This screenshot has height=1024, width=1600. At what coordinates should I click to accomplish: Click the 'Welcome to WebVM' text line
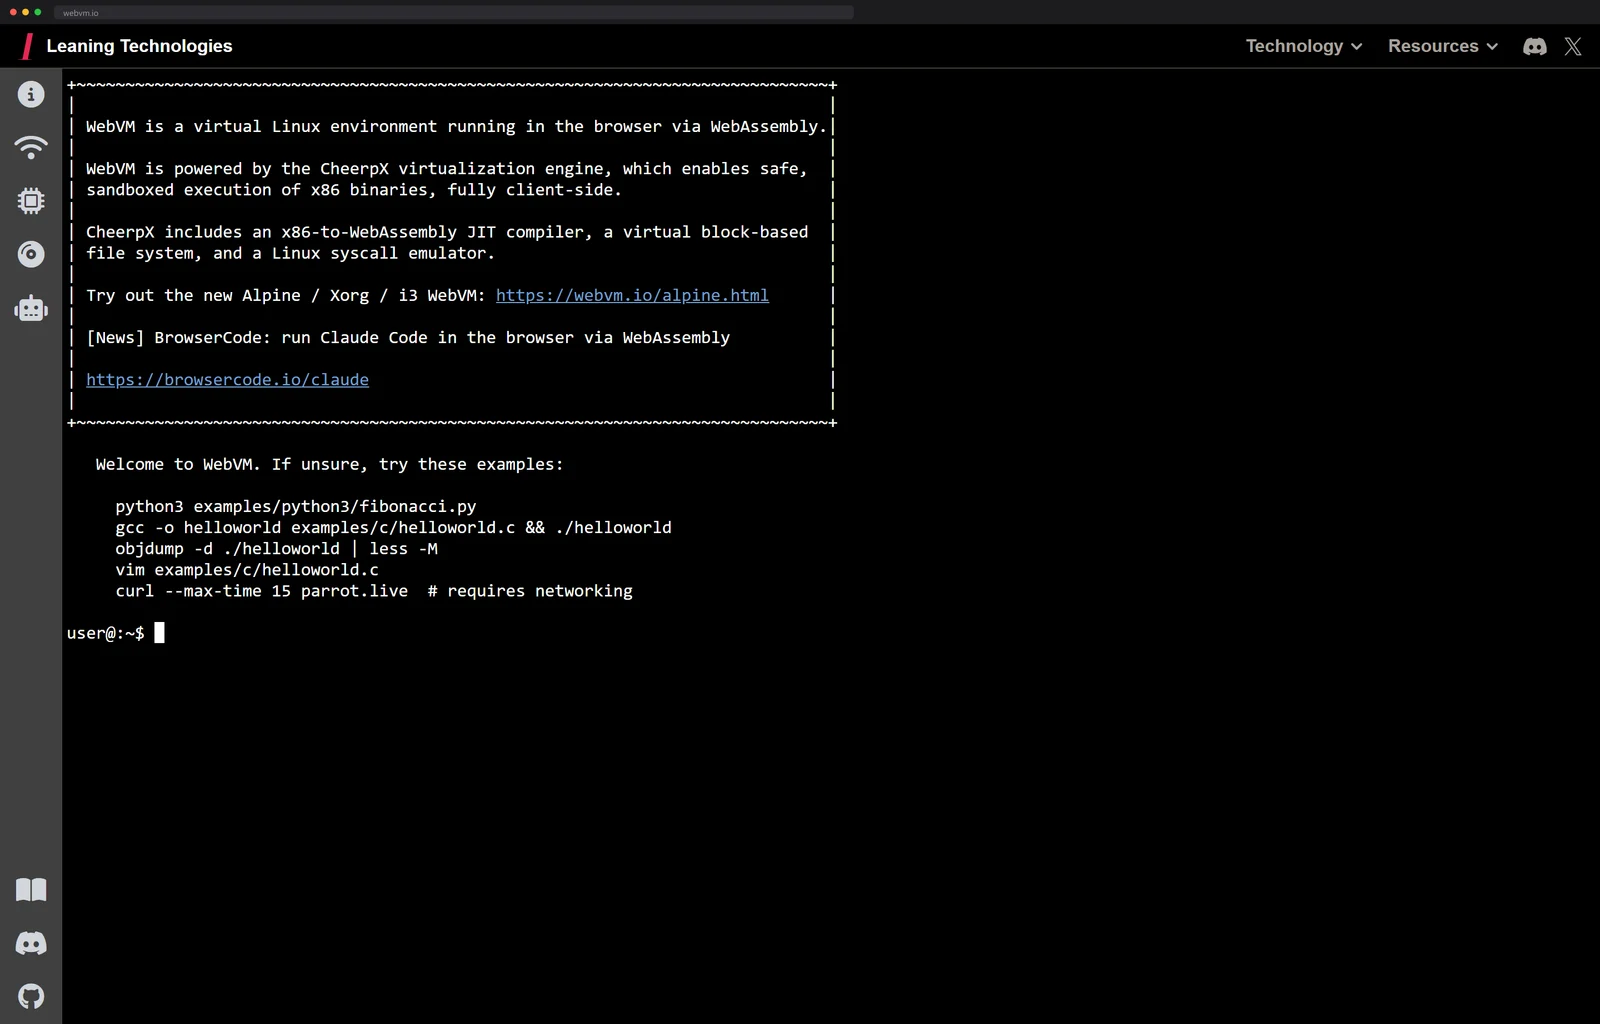tap(329, 464)
